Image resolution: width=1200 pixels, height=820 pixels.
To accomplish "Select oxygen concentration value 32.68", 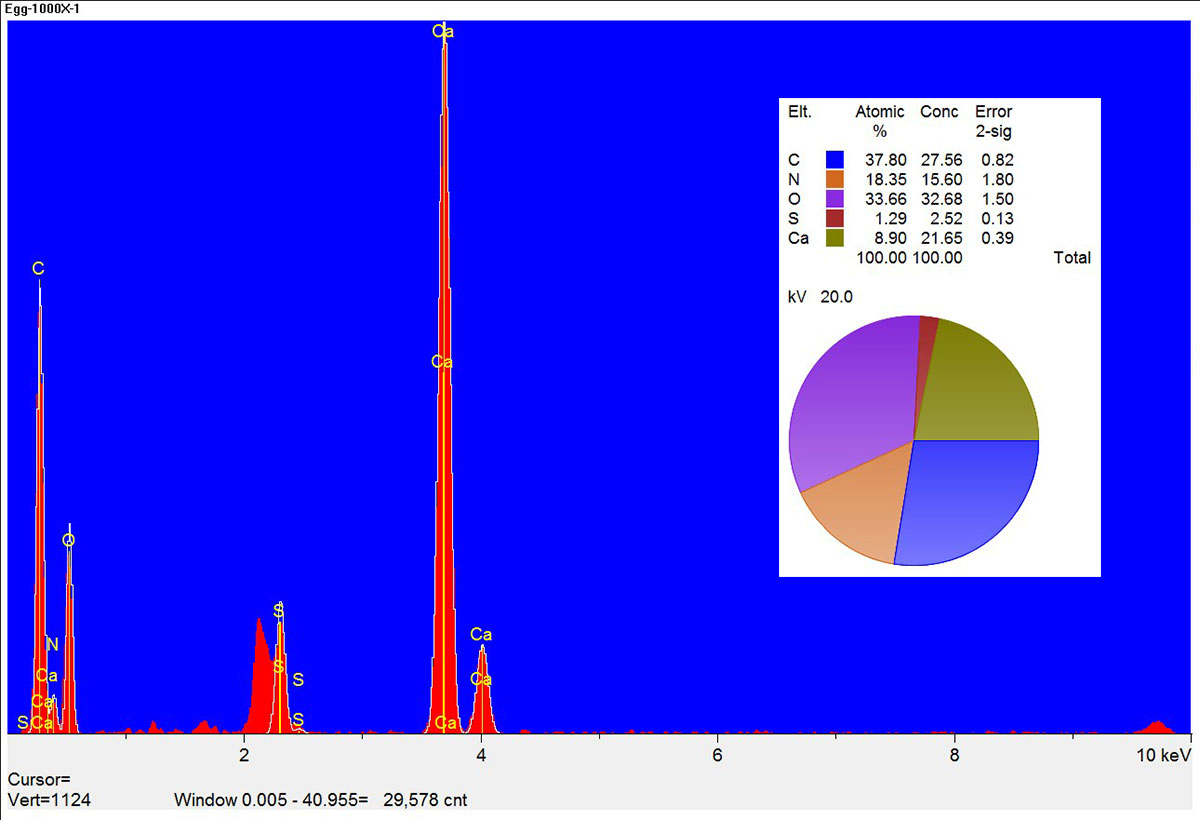I will (941, 198).
